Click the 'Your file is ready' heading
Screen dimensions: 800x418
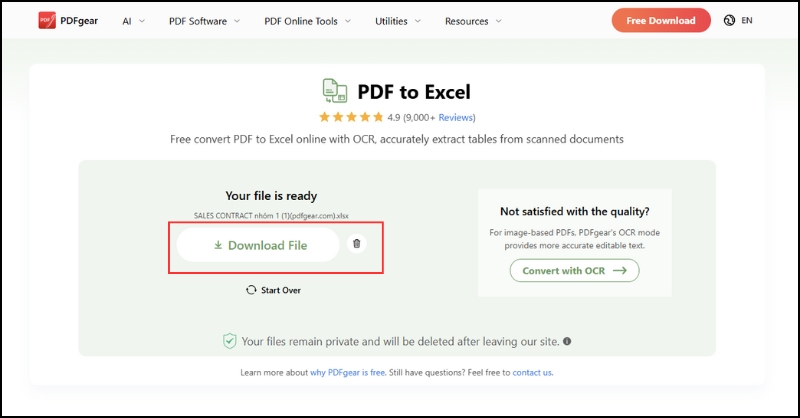pos(271,196)
